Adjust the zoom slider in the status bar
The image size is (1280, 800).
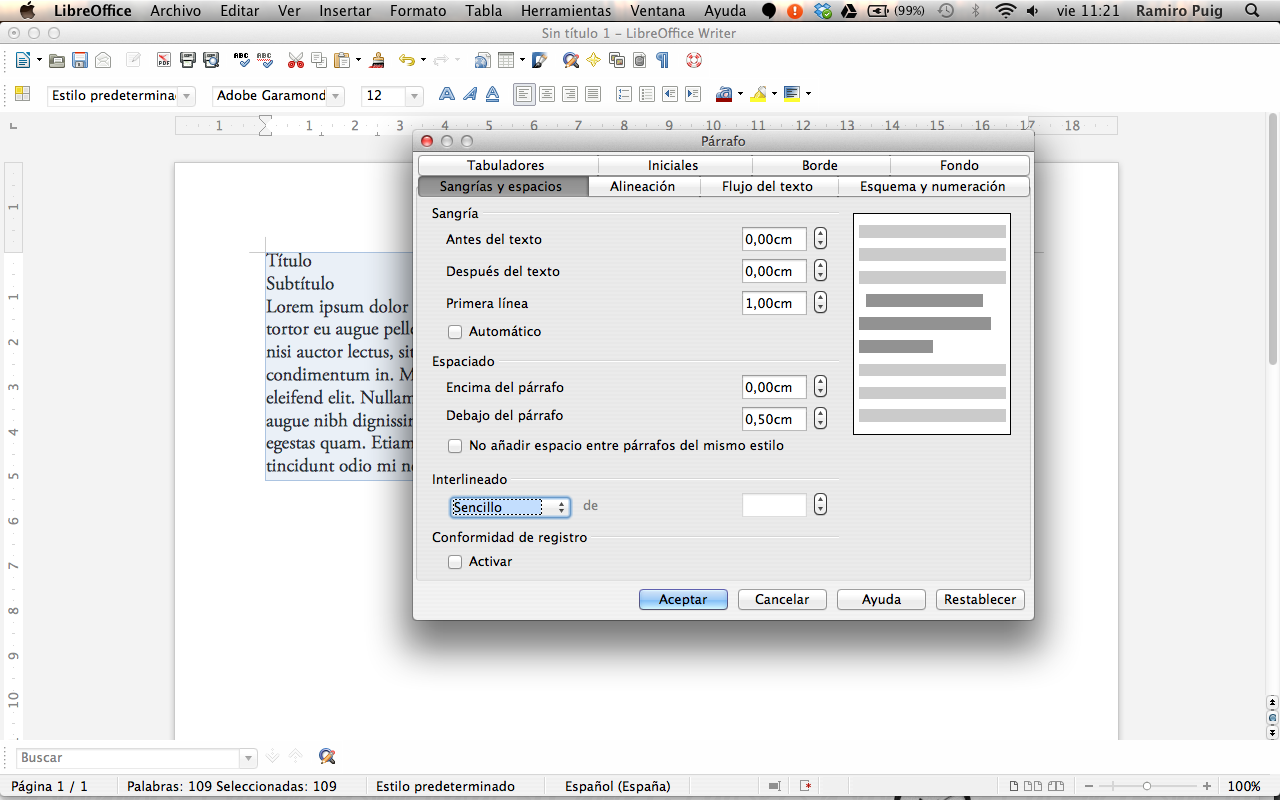pos(1145,786)
